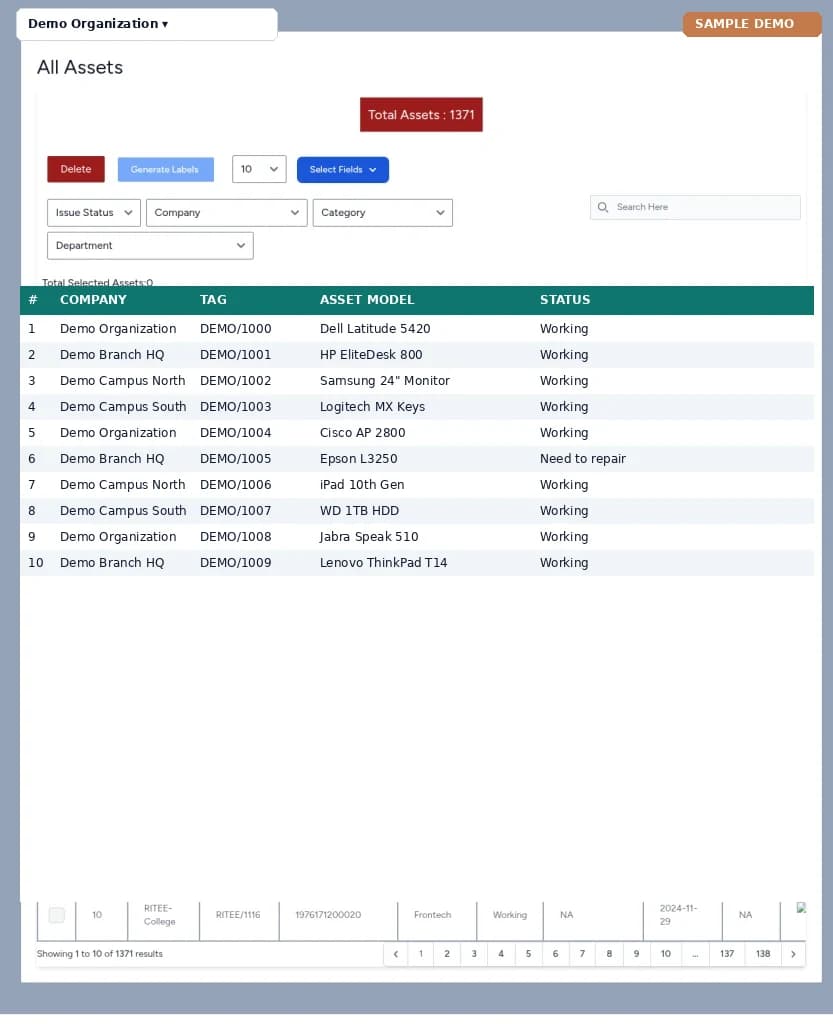The width and height of the screenshot is (833, 1024).
Task: Select the Cisco AP 2800 cell
Action: tap(362, 433)
